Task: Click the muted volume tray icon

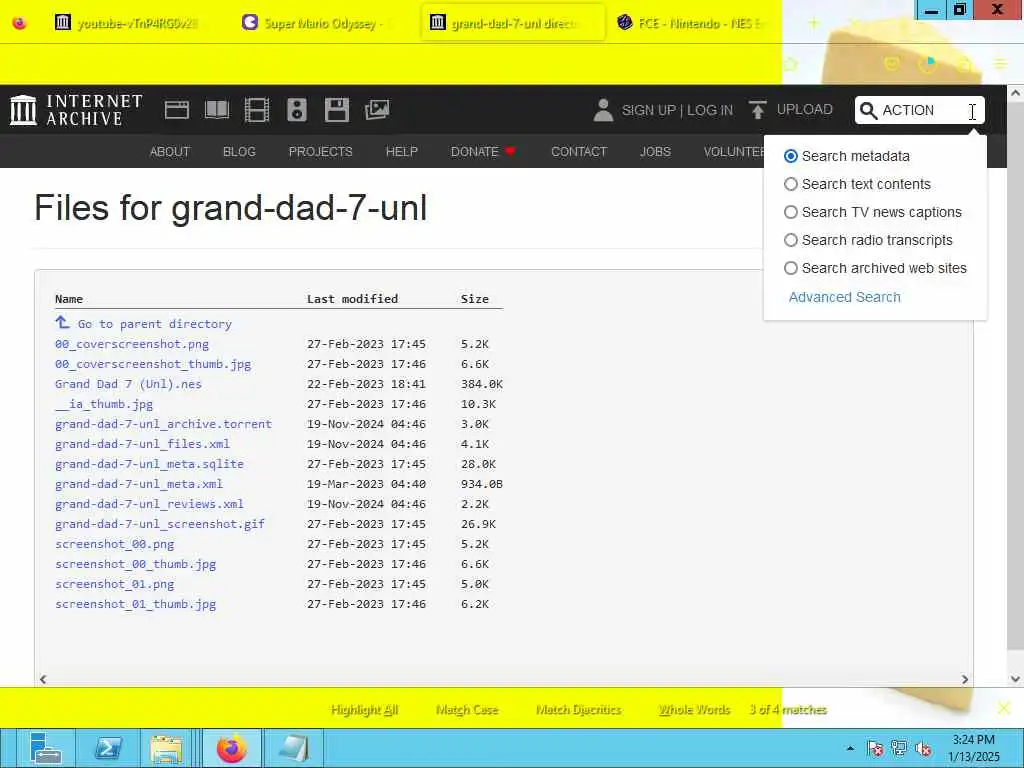Action: pos(923,748)
